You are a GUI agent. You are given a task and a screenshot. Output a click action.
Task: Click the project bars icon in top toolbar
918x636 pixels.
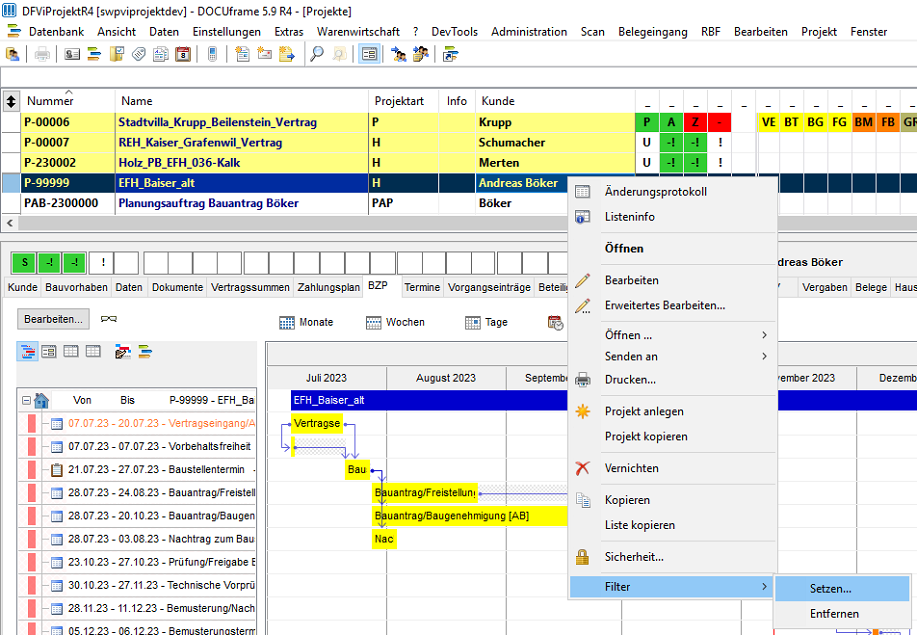click(94, 55)
